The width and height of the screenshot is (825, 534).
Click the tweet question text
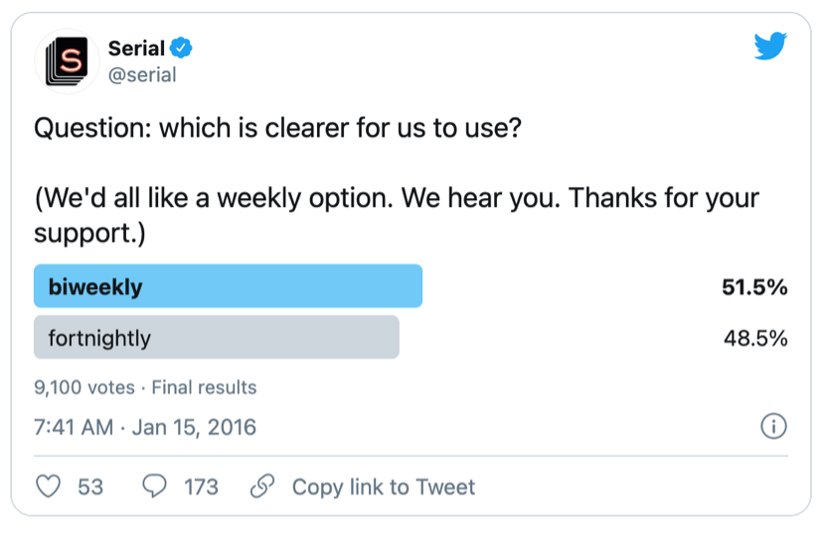[x=278, y=129]
